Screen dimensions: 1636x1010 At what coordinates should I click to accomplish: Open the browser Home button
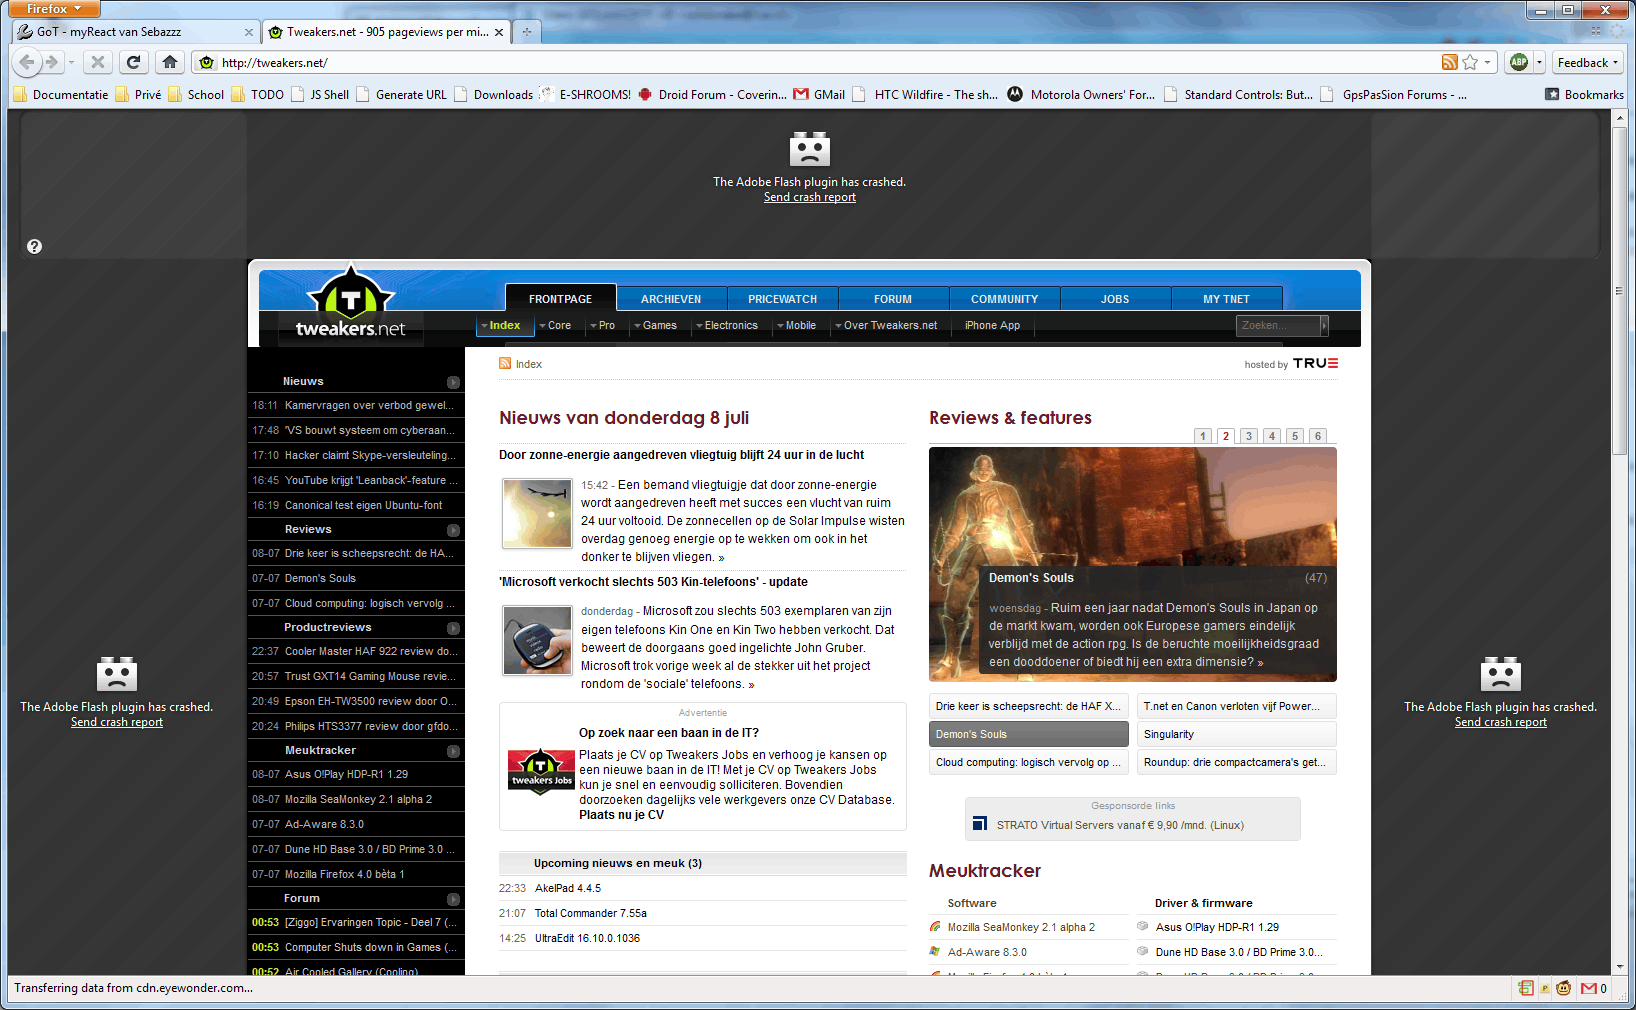170,62
